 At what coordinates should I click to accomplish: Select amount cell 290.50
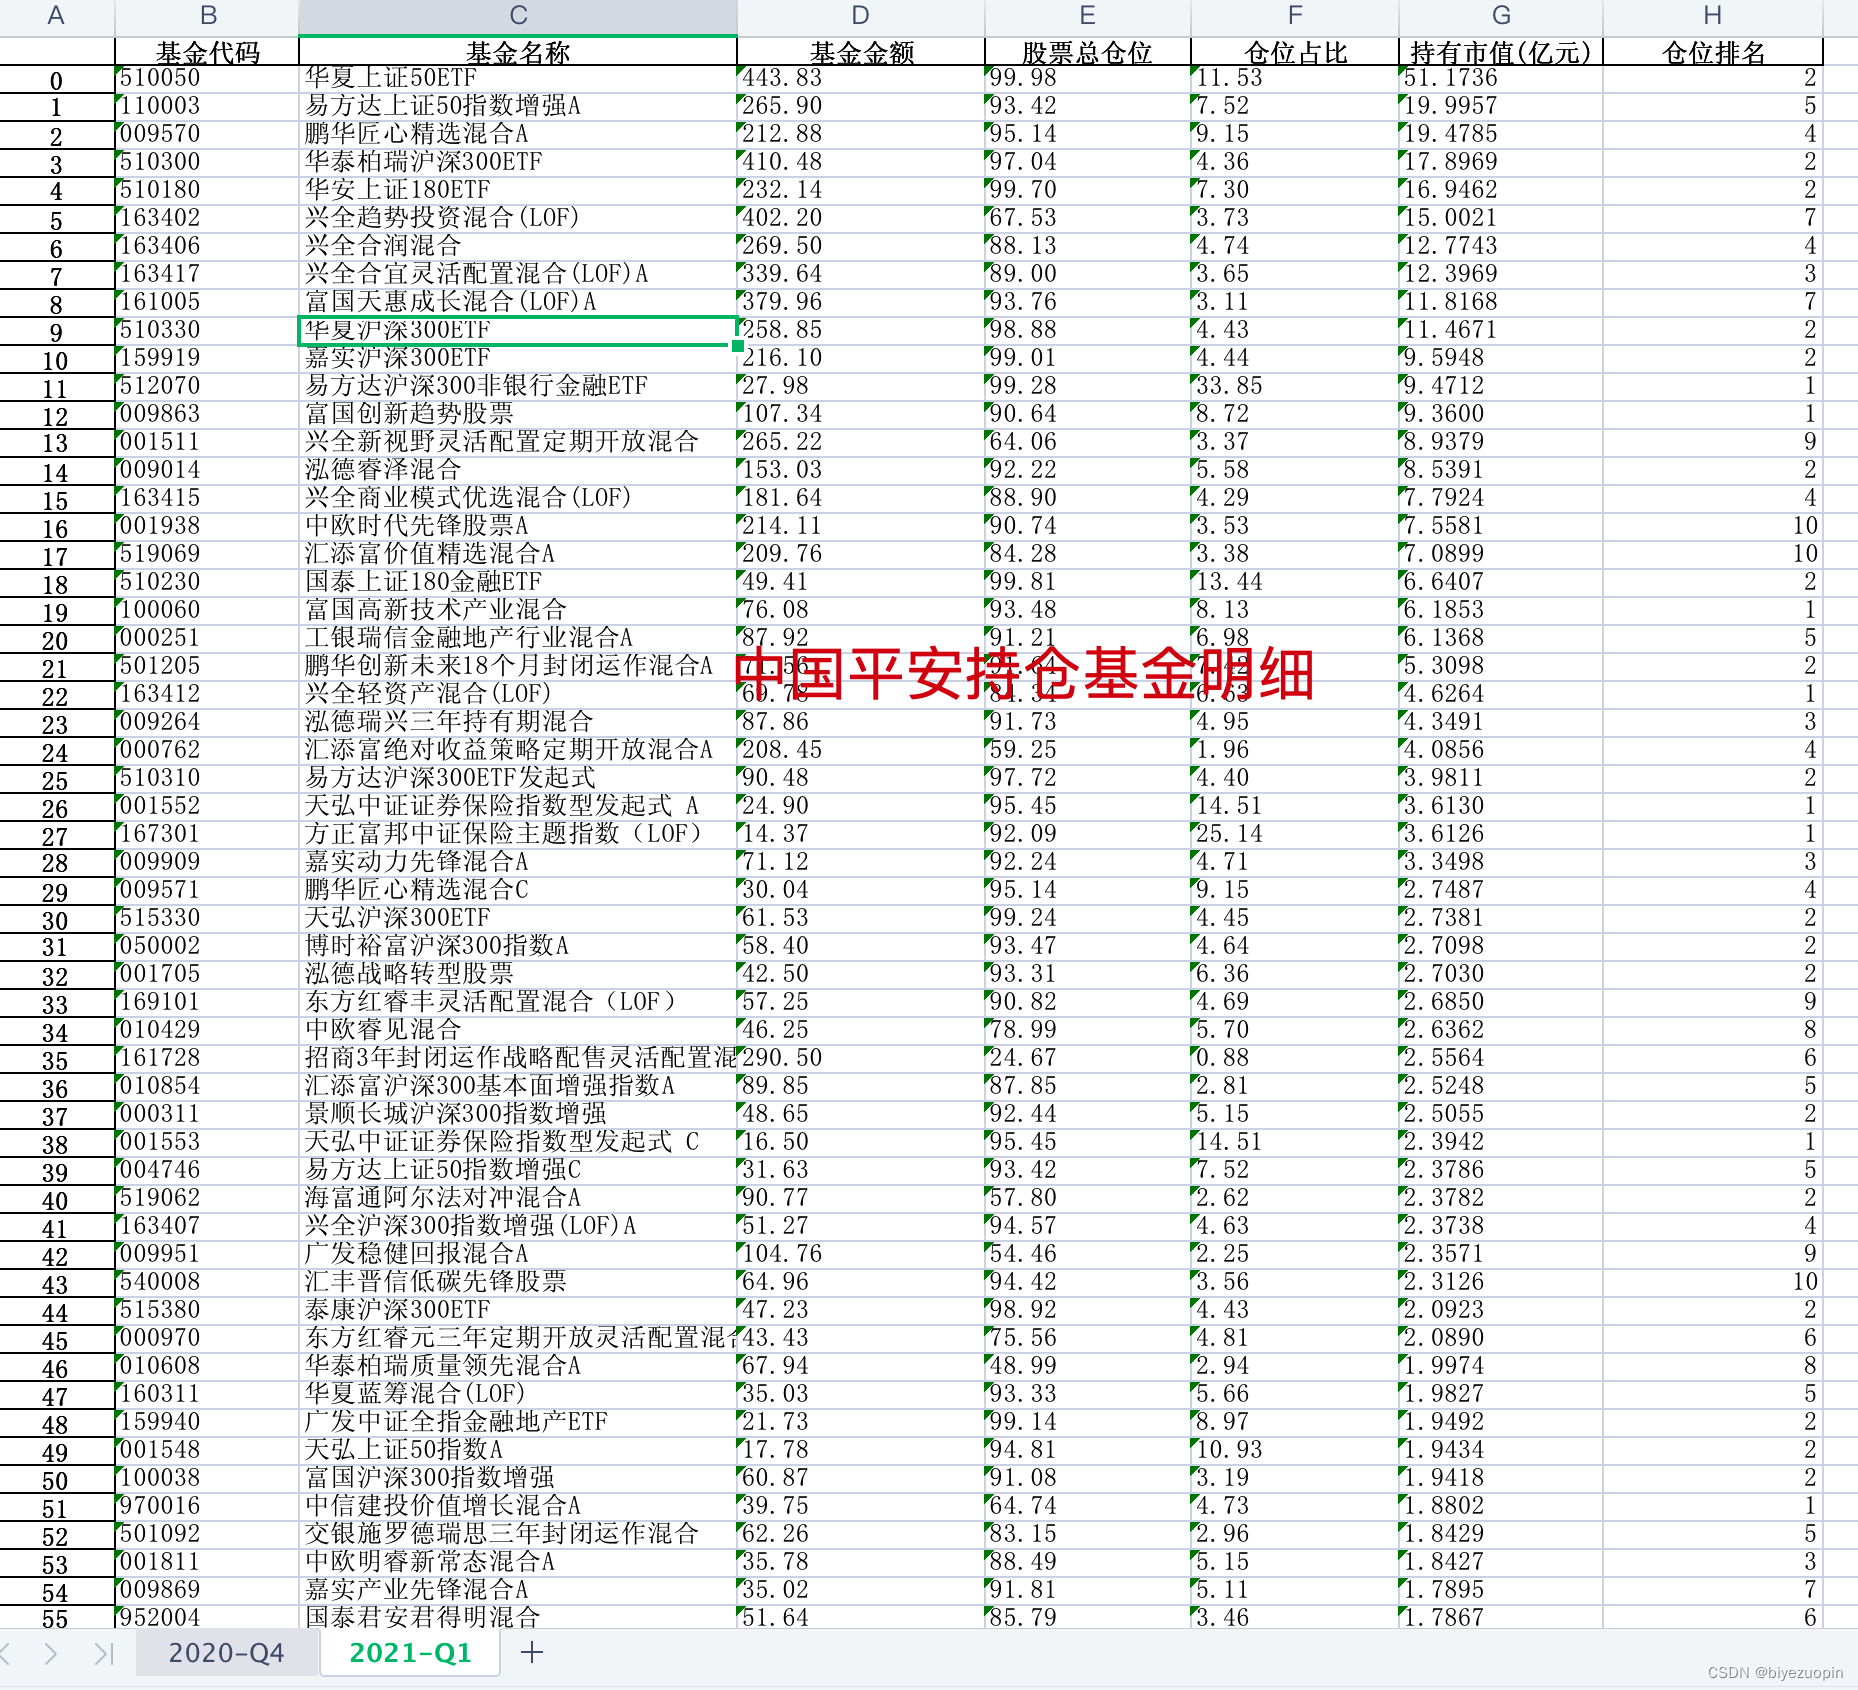point(860,1058)
